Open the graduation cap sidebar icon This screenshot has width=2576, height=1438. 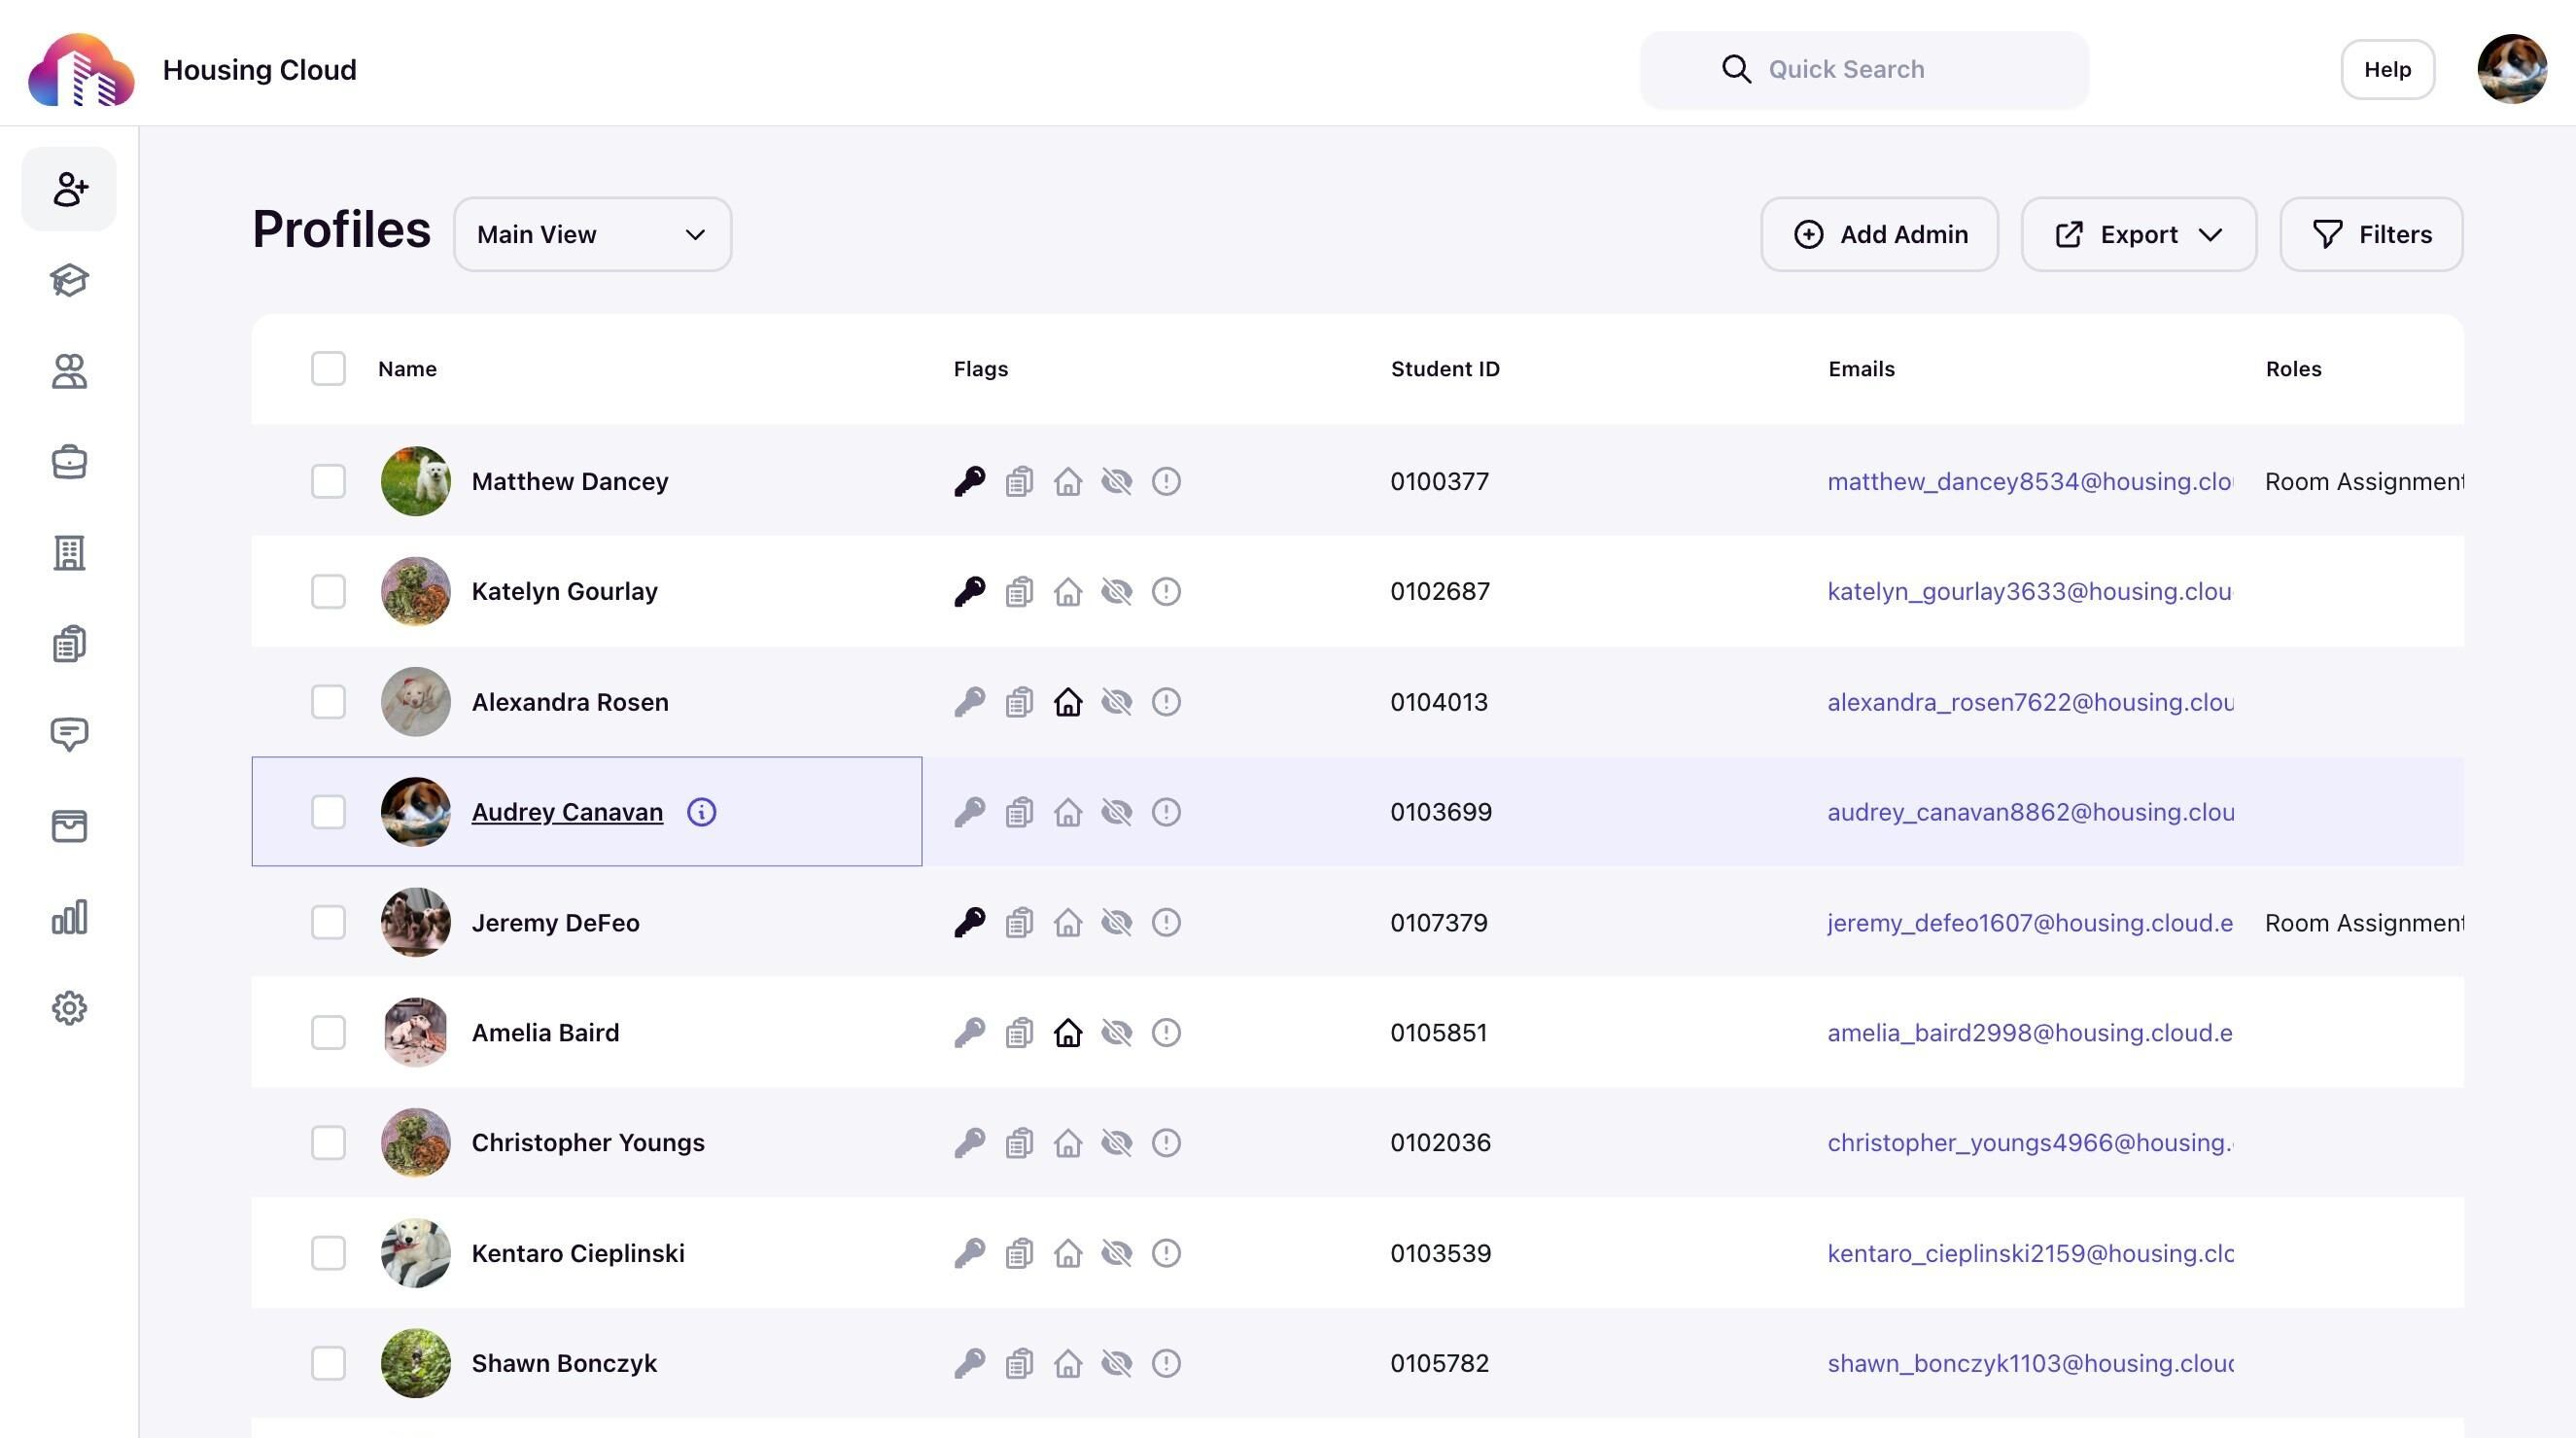tap(69, 280)
